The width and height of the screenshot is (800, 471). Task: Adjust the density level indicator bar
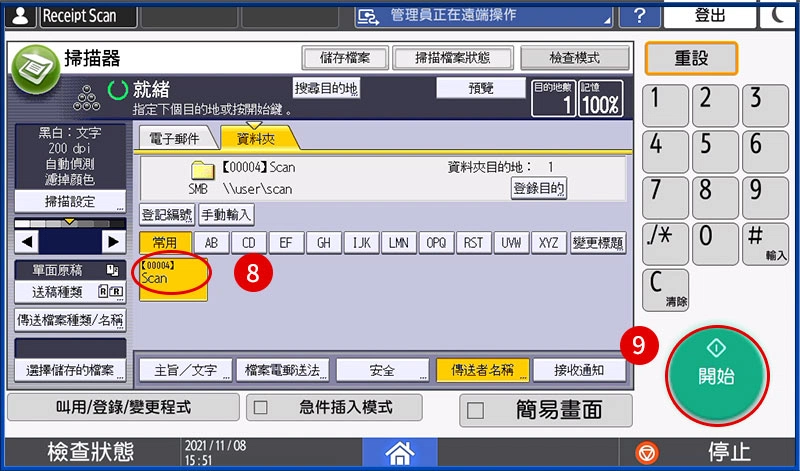tap(70, 223)
